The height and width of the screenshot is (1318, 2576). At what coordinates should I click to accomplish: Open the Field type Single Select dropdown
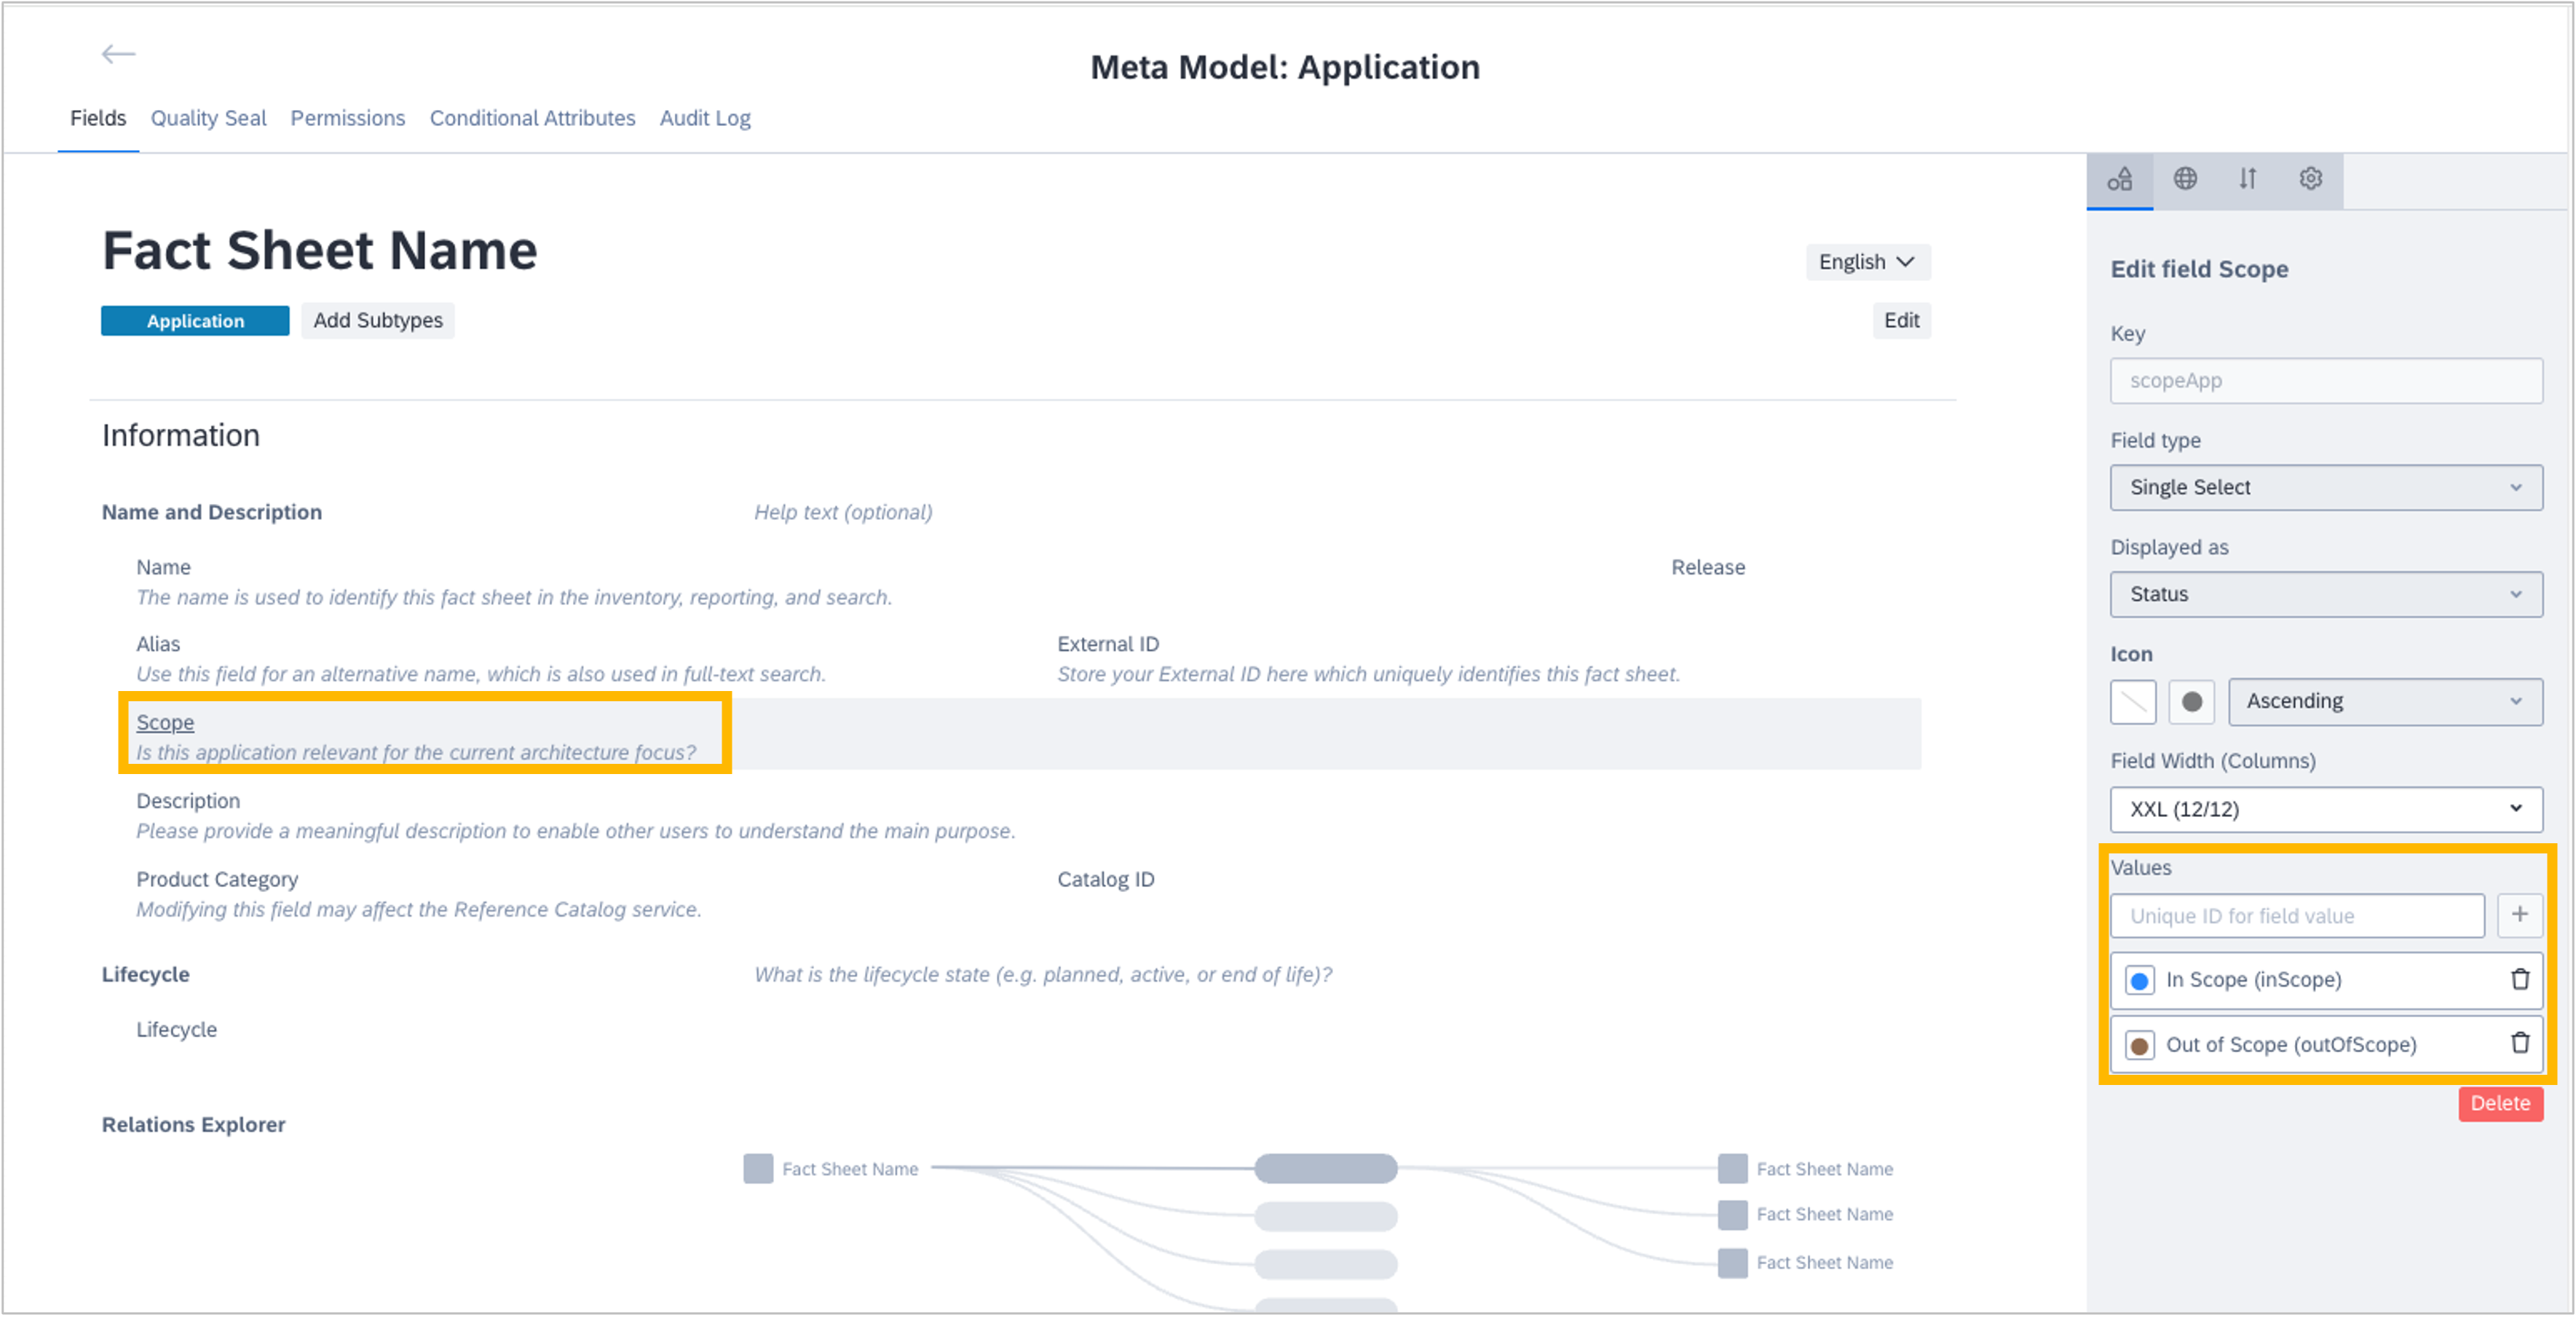click(x=2325, y=487)
